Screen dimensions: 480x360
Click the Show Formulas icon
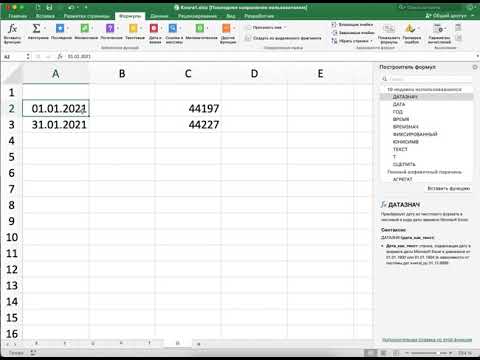(x=389, y=29)
